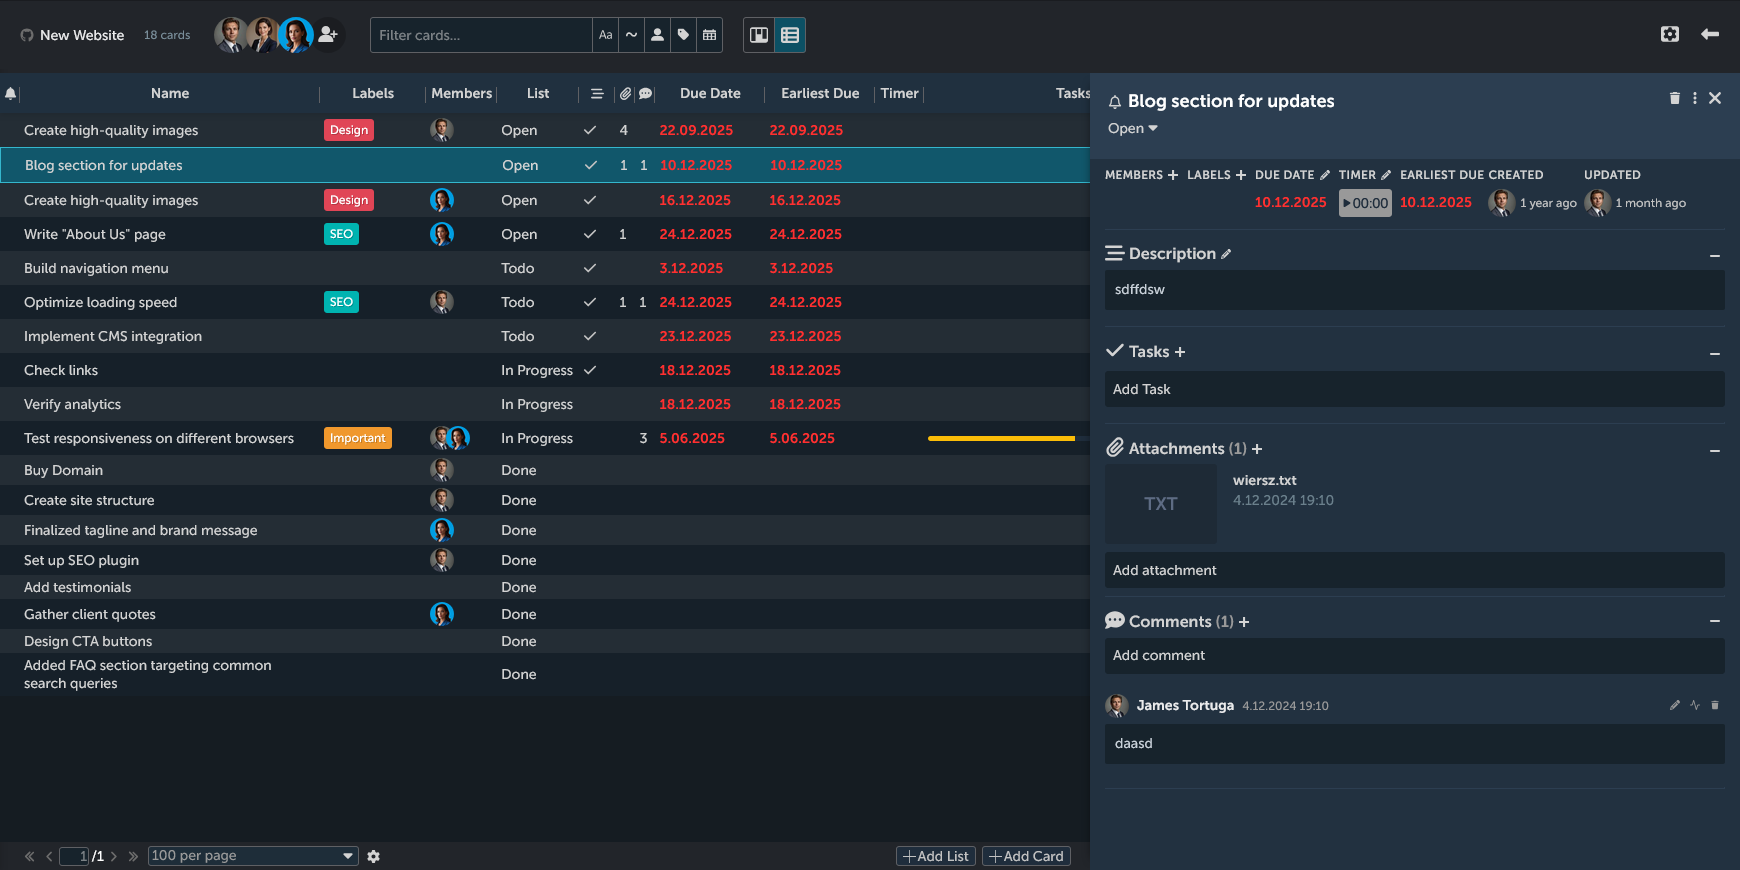The image size is (1740, 870).
Task: Filter cards by due date calendar icon
Action: 709,35
